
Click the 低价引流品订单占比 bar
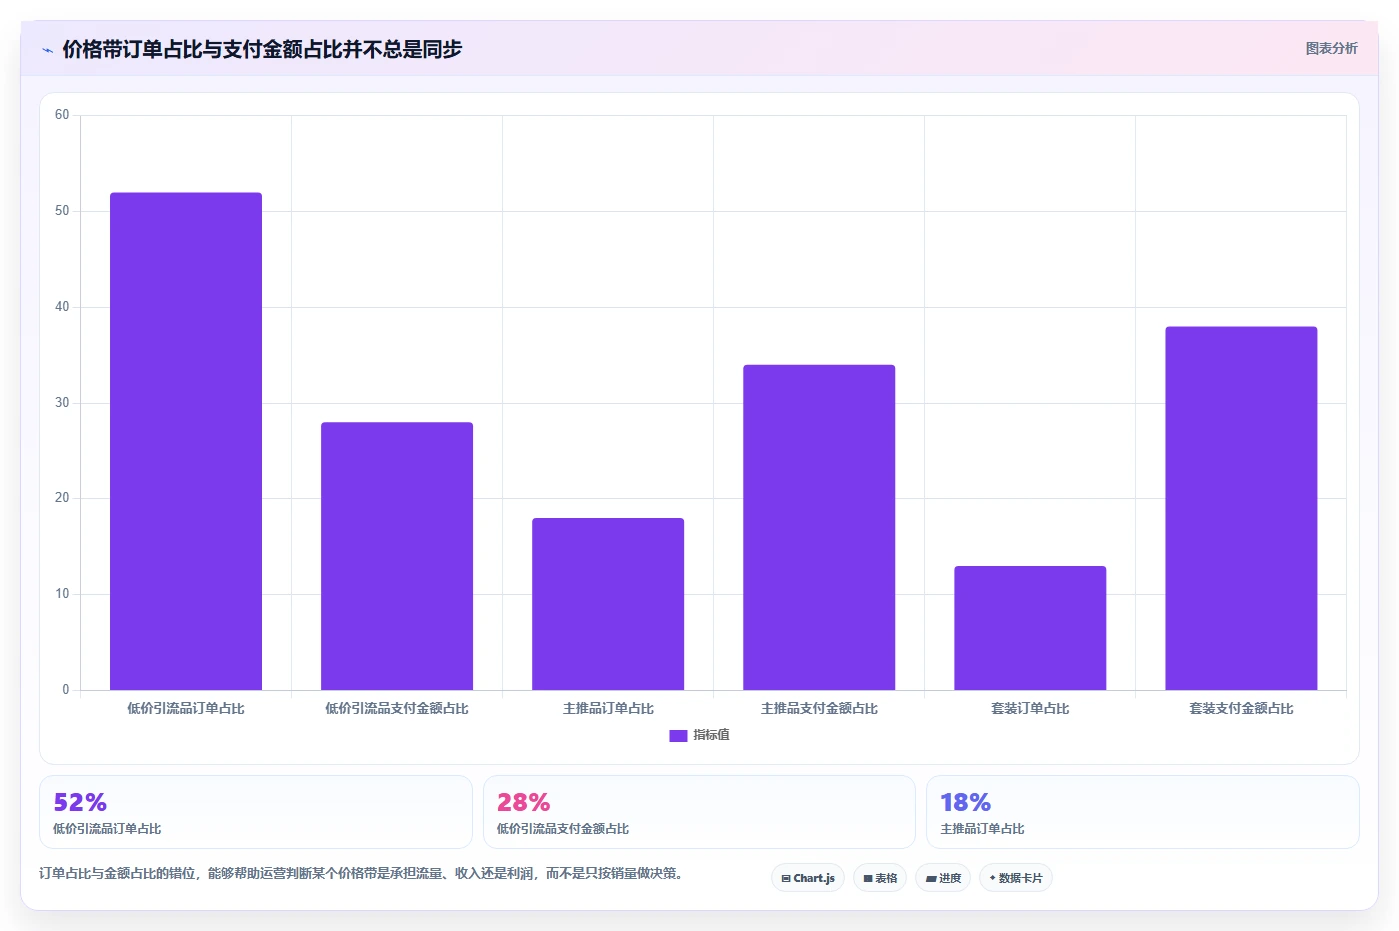click(186, 441)
